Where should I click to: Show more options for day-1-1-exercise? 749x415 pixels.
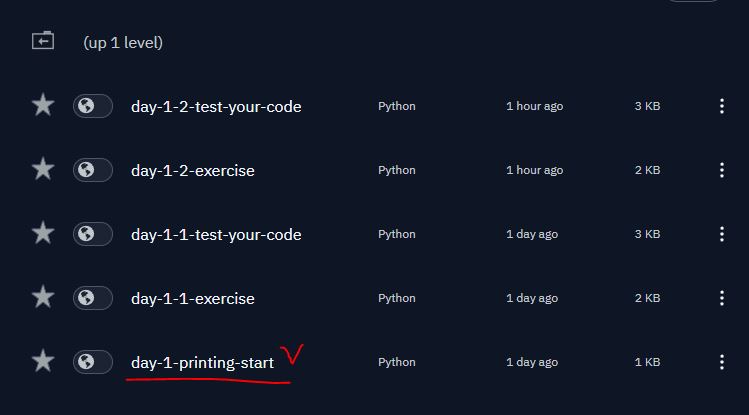(722, 298)
